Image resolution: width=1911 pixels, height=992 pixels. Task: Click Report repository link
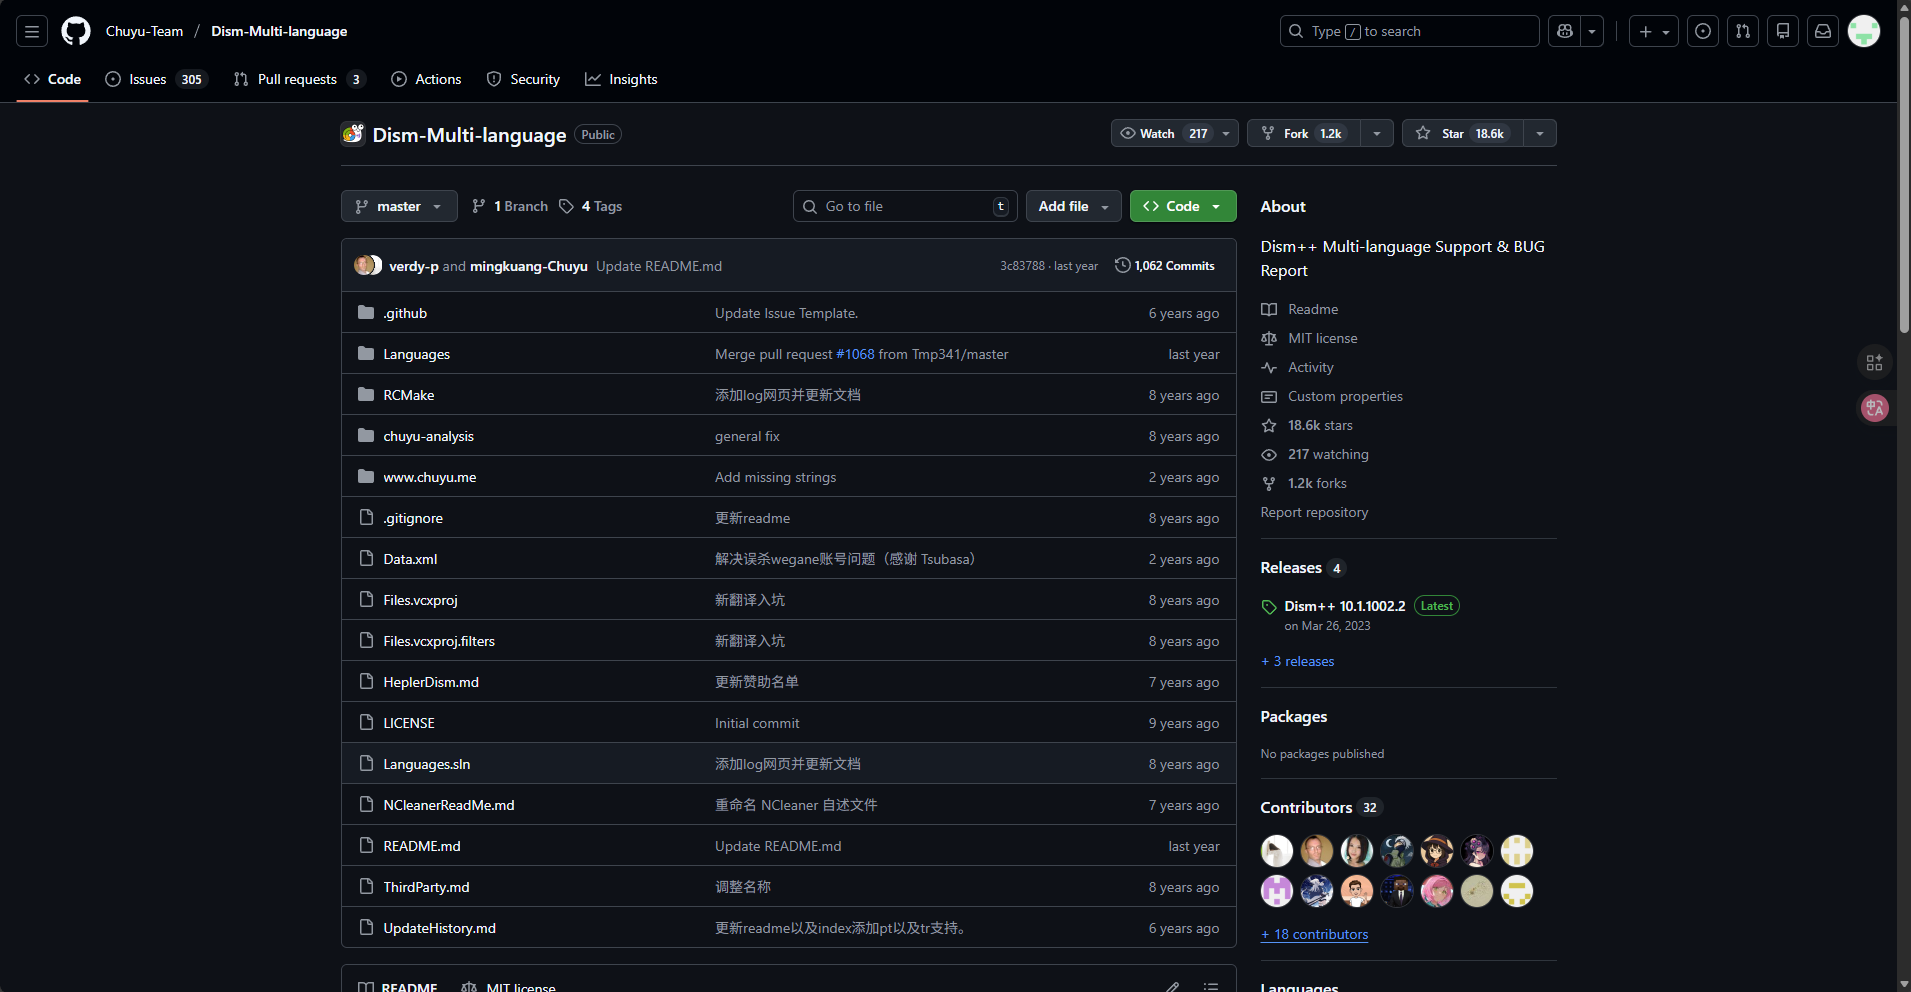tap(1314, 512)
